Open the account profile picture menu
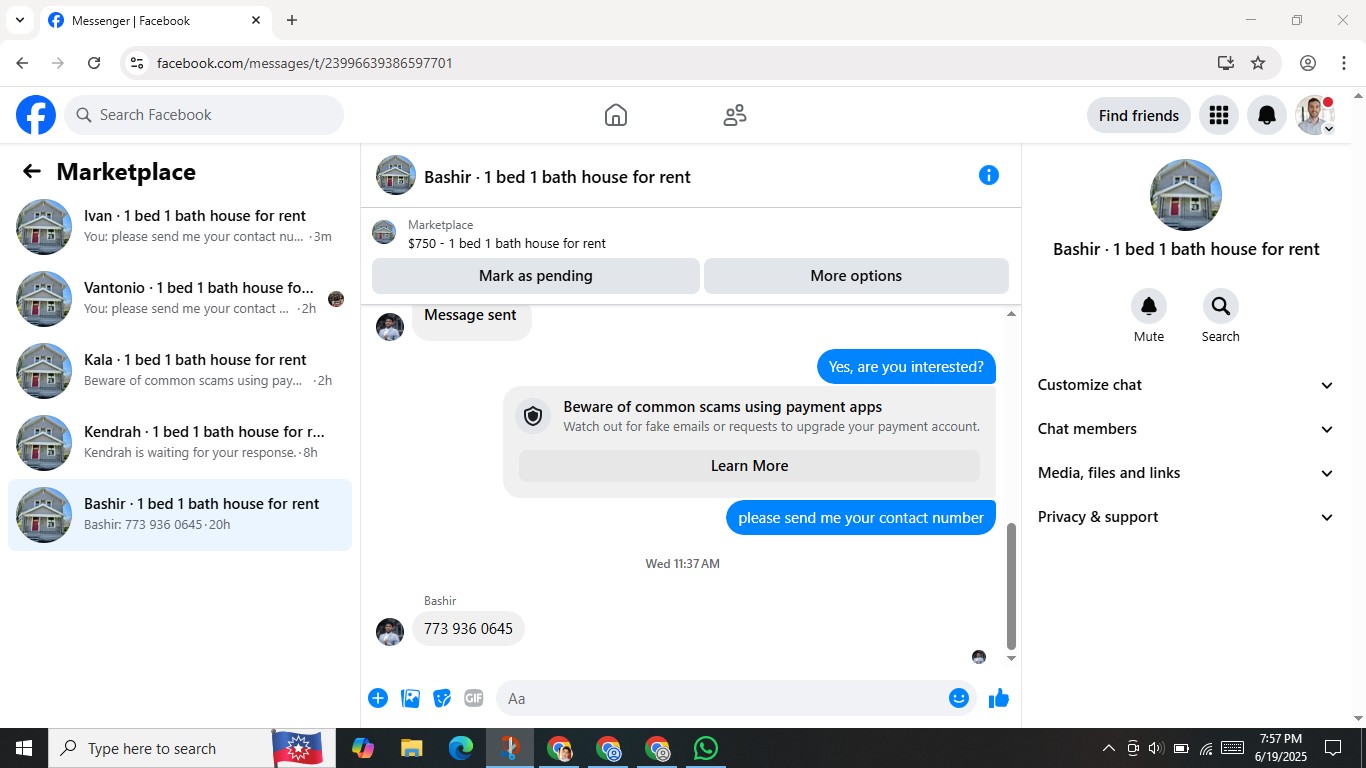This screenshot has width=1366, height=768. coord(1315,115)
